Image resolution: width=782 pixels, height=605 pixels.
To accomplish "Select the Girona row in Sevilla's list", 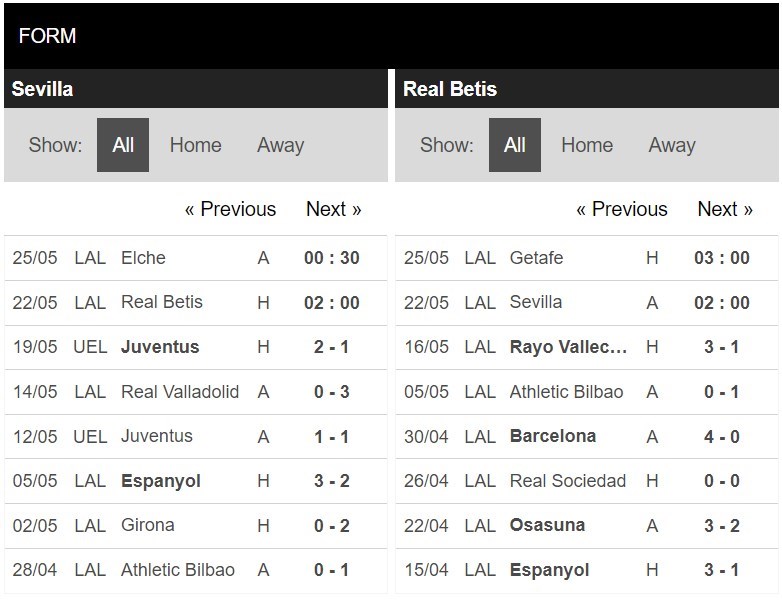I will coord(196,526).
